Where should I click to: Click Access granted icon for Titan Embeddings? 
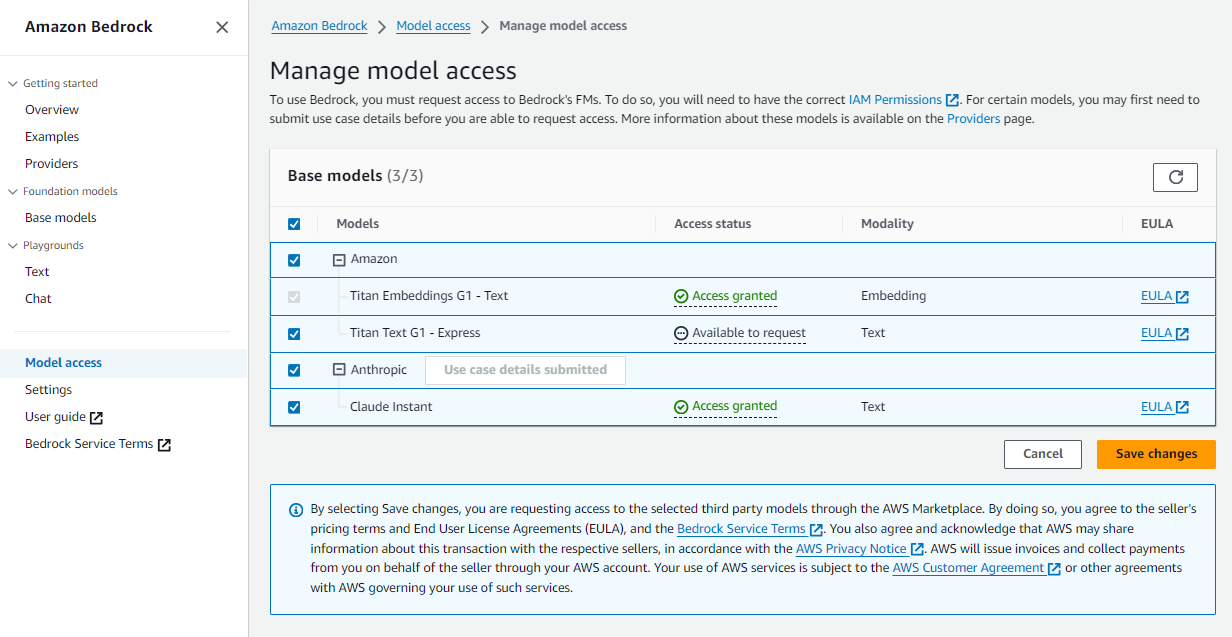tap(681, 297)
